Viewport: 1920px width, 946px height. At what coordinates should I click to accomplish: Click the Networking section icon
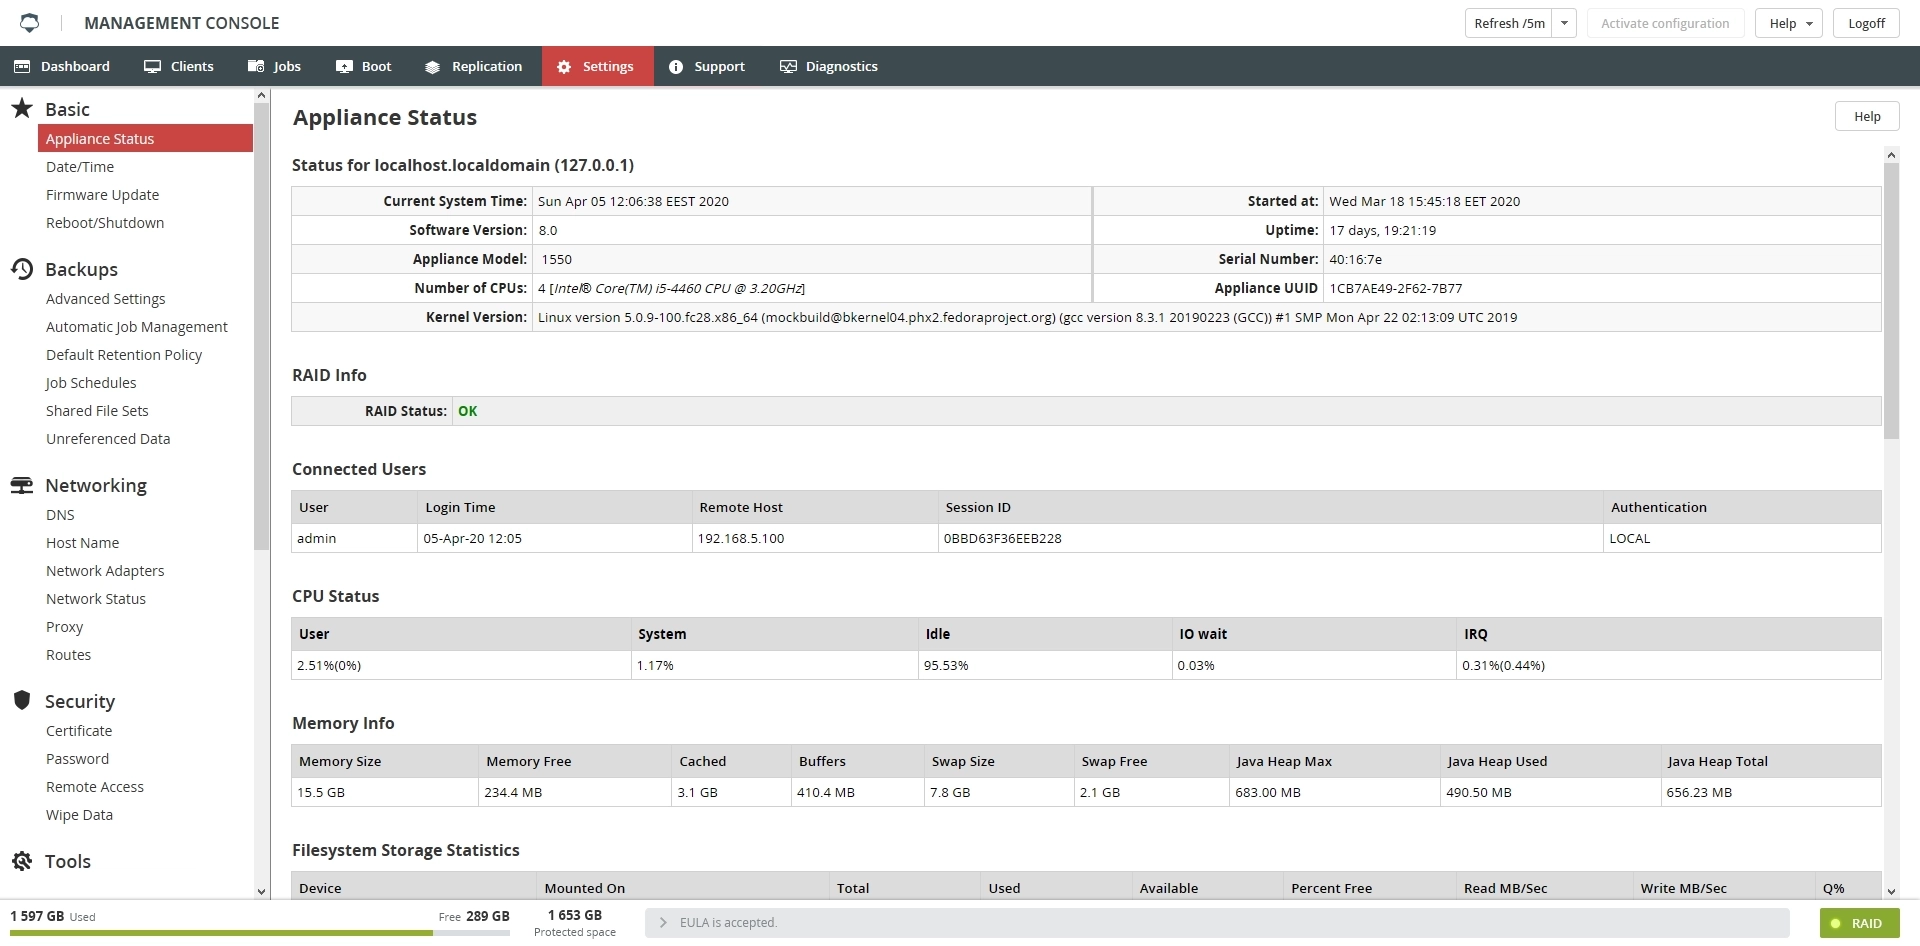coord(22,485)
